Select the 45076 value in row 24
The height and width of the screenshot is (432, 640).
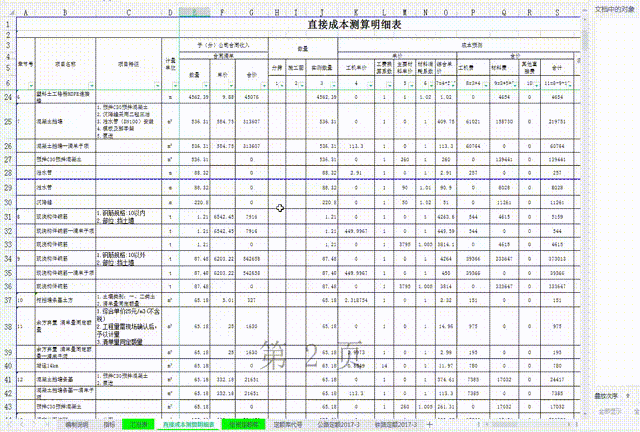click(251, 97)
